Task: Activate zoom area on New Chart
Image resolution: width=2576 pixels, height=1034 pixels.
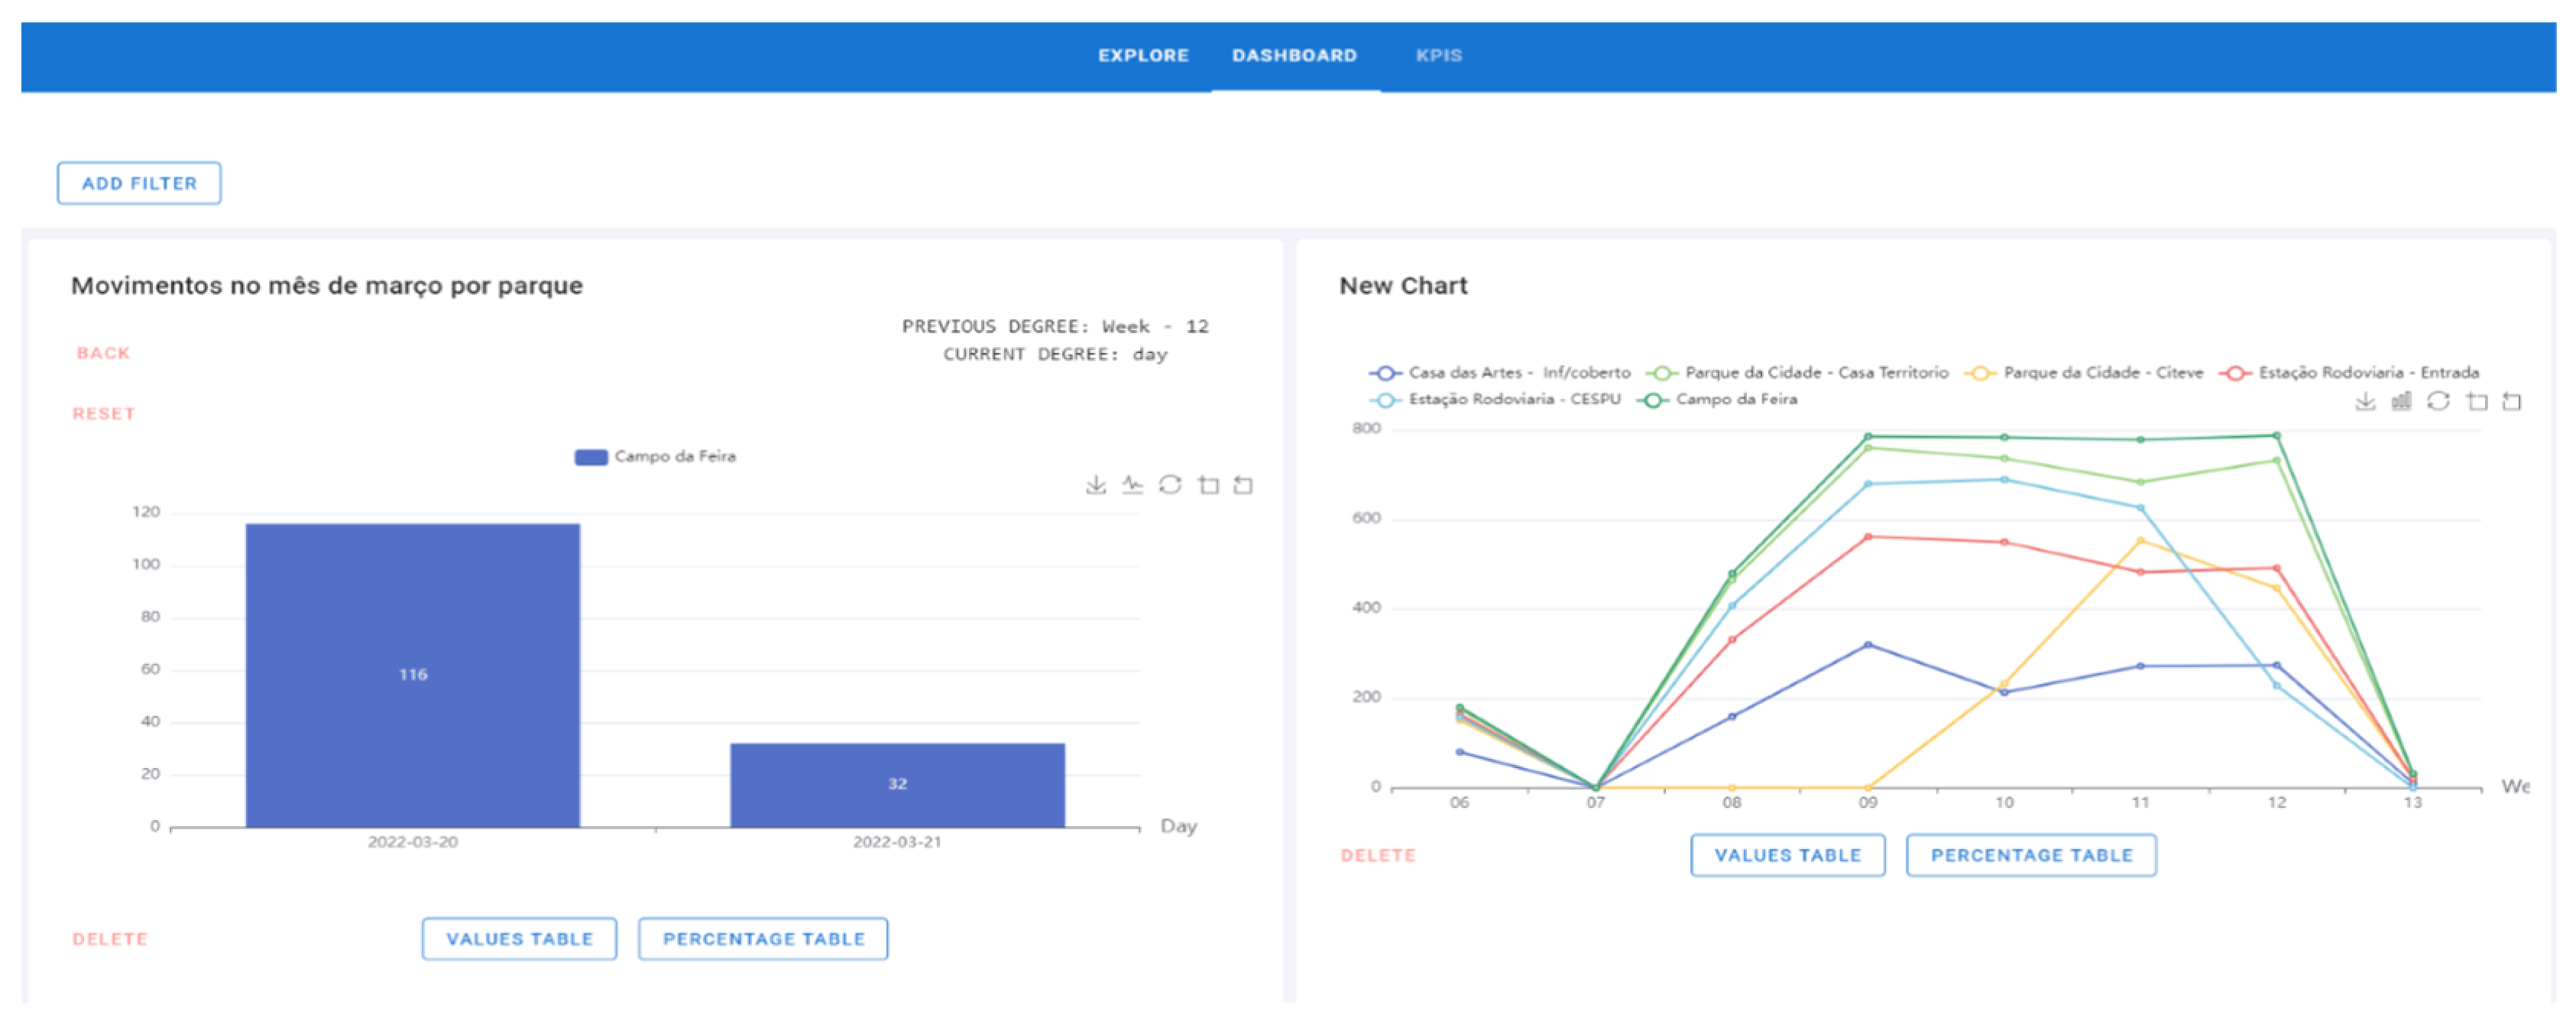Action: point(2477,402)
